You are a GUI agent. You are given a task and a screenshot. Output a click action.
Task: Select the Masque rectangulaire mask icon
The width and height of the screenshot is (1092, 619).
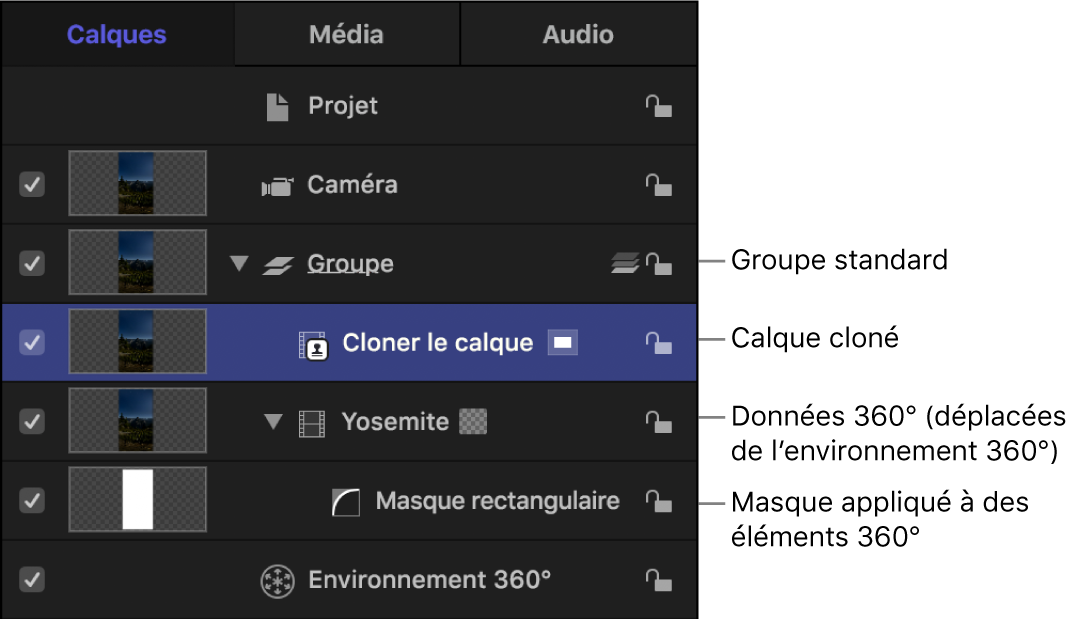345,500
